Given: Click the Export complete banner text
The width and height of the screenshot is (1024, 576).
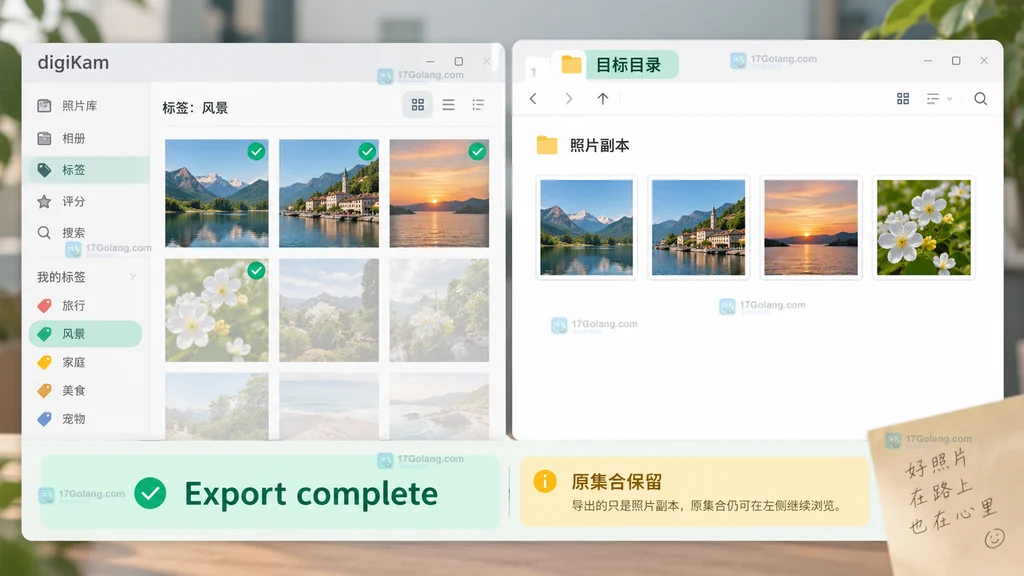Looking at the screenshot, I should pyautogui.click(x=311, y=494).
